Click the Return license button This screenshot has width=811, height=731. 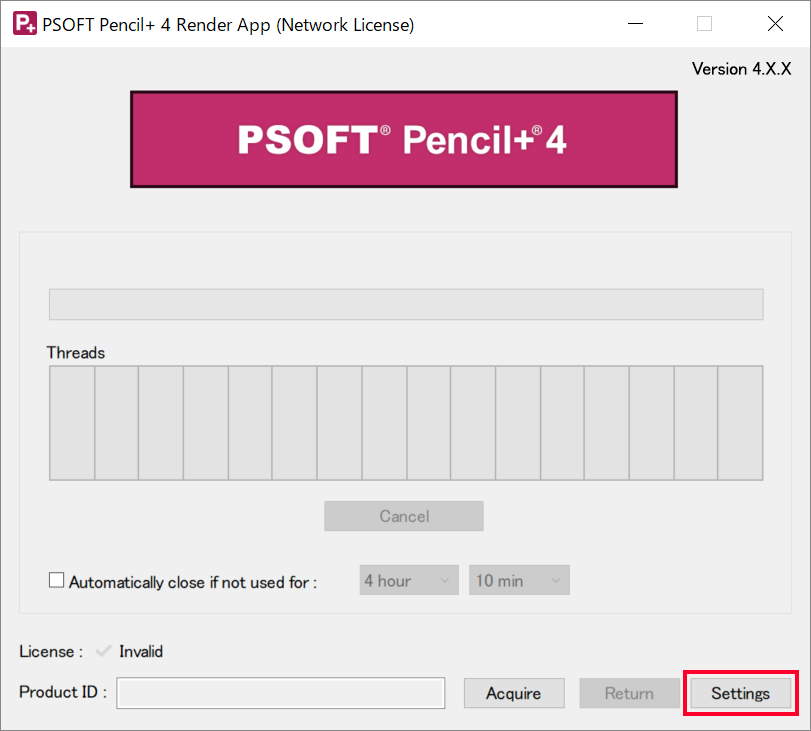pos(629,693)
